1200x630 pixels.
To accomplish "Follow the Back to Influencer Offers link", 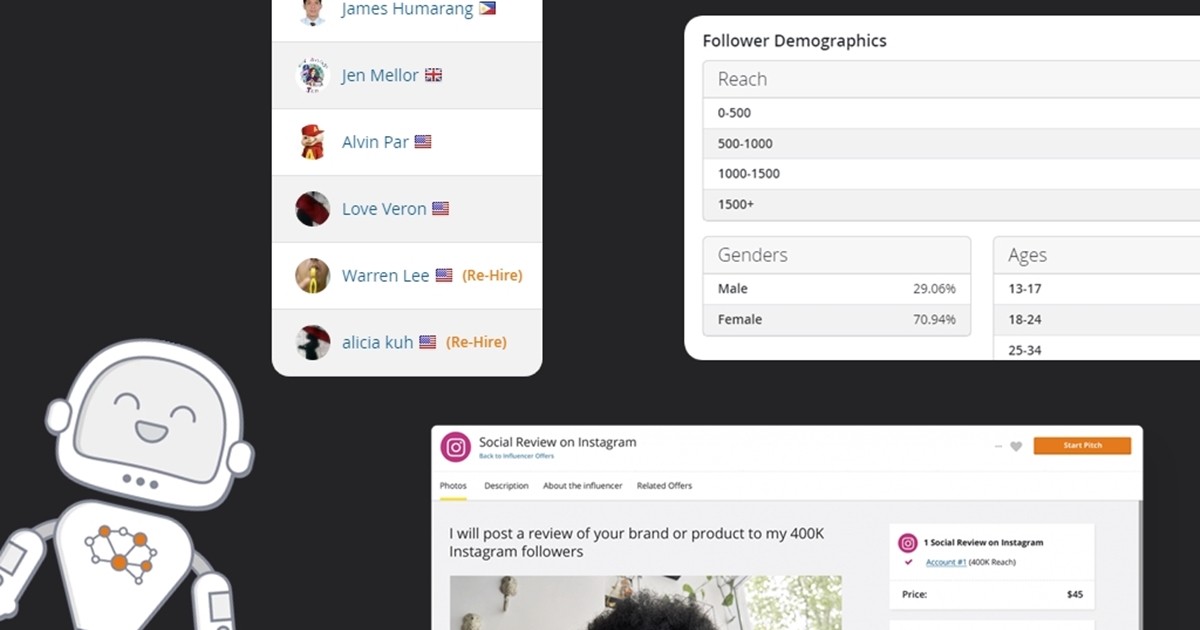I will coord(517,456).
